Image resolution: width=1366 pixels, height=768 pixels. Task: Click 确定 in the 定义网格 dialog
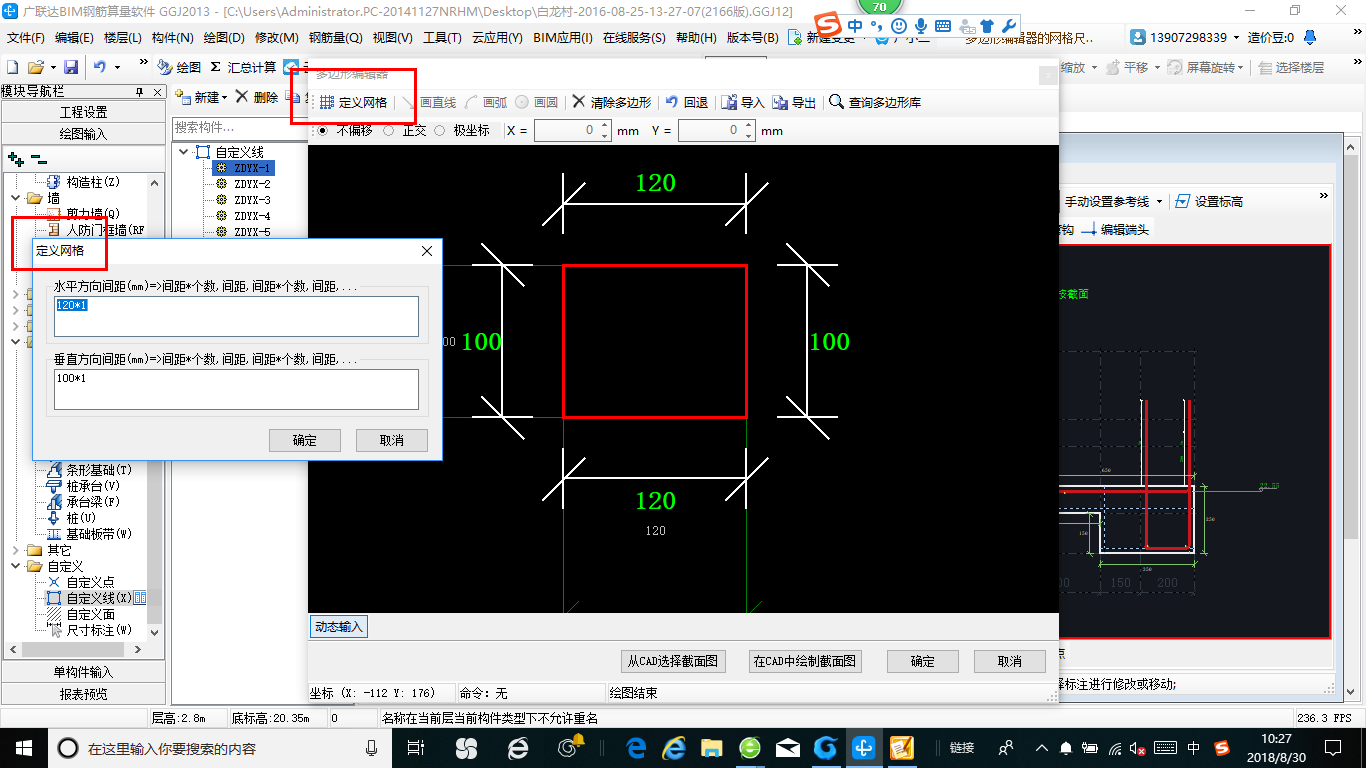305,440
